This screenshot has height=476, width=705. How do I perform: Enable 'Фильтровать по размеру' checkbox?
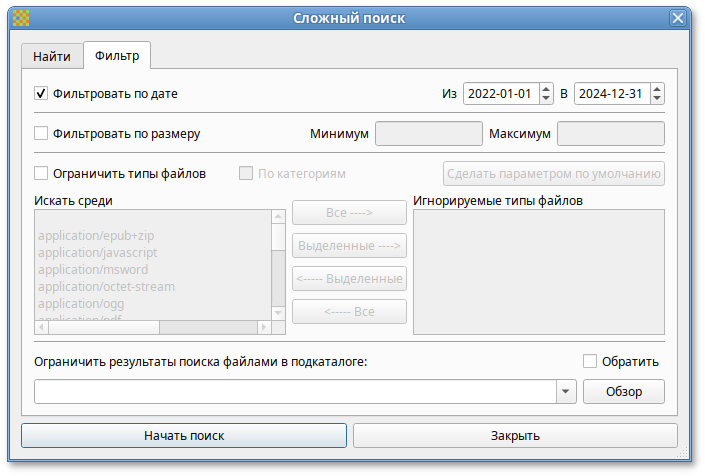point(41,133)
